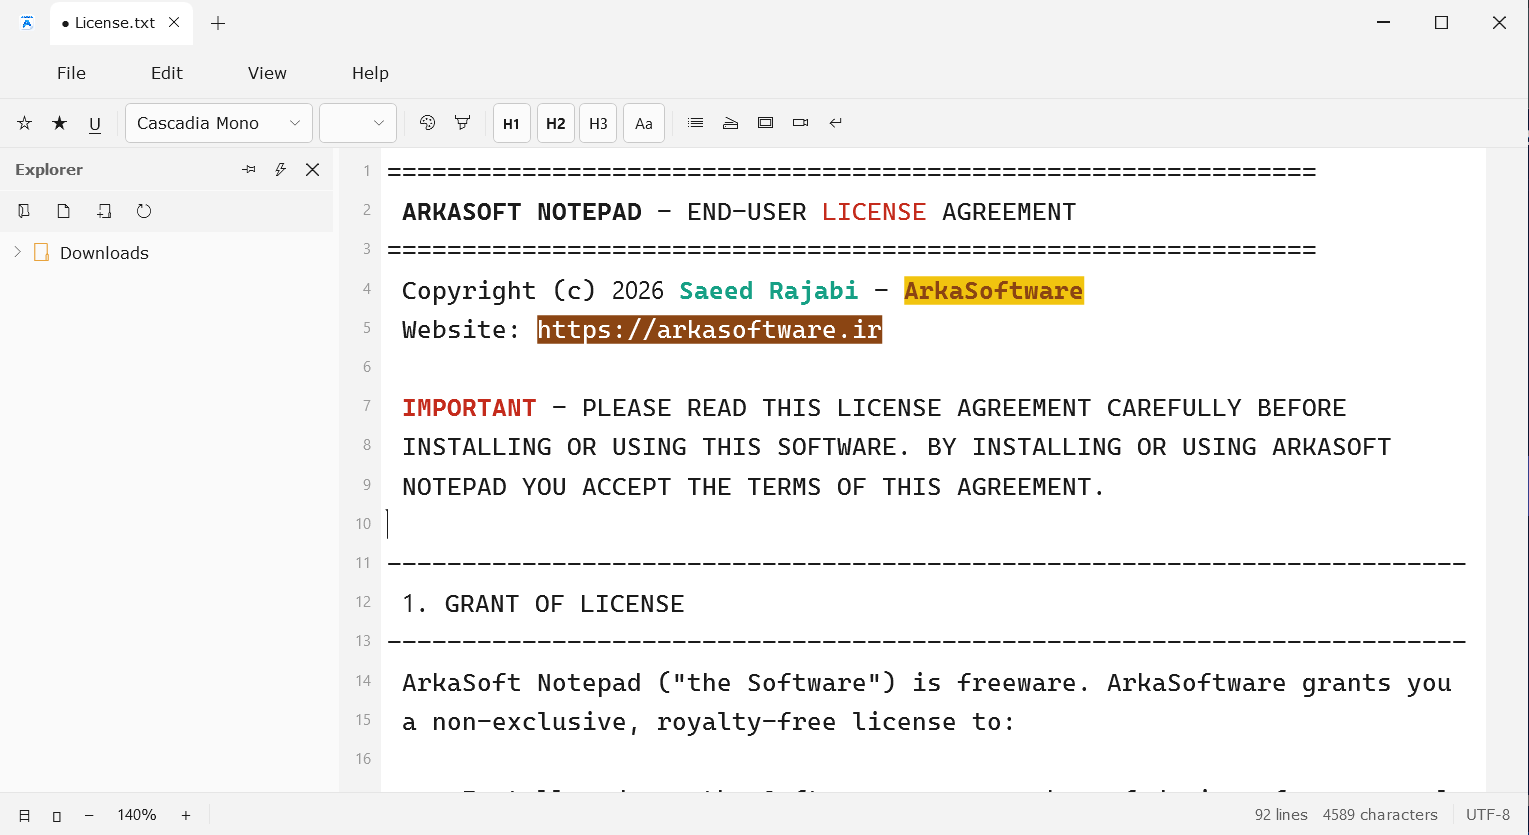
Task: Click the filled star icon in toolbar
Action: pos(60,123)
